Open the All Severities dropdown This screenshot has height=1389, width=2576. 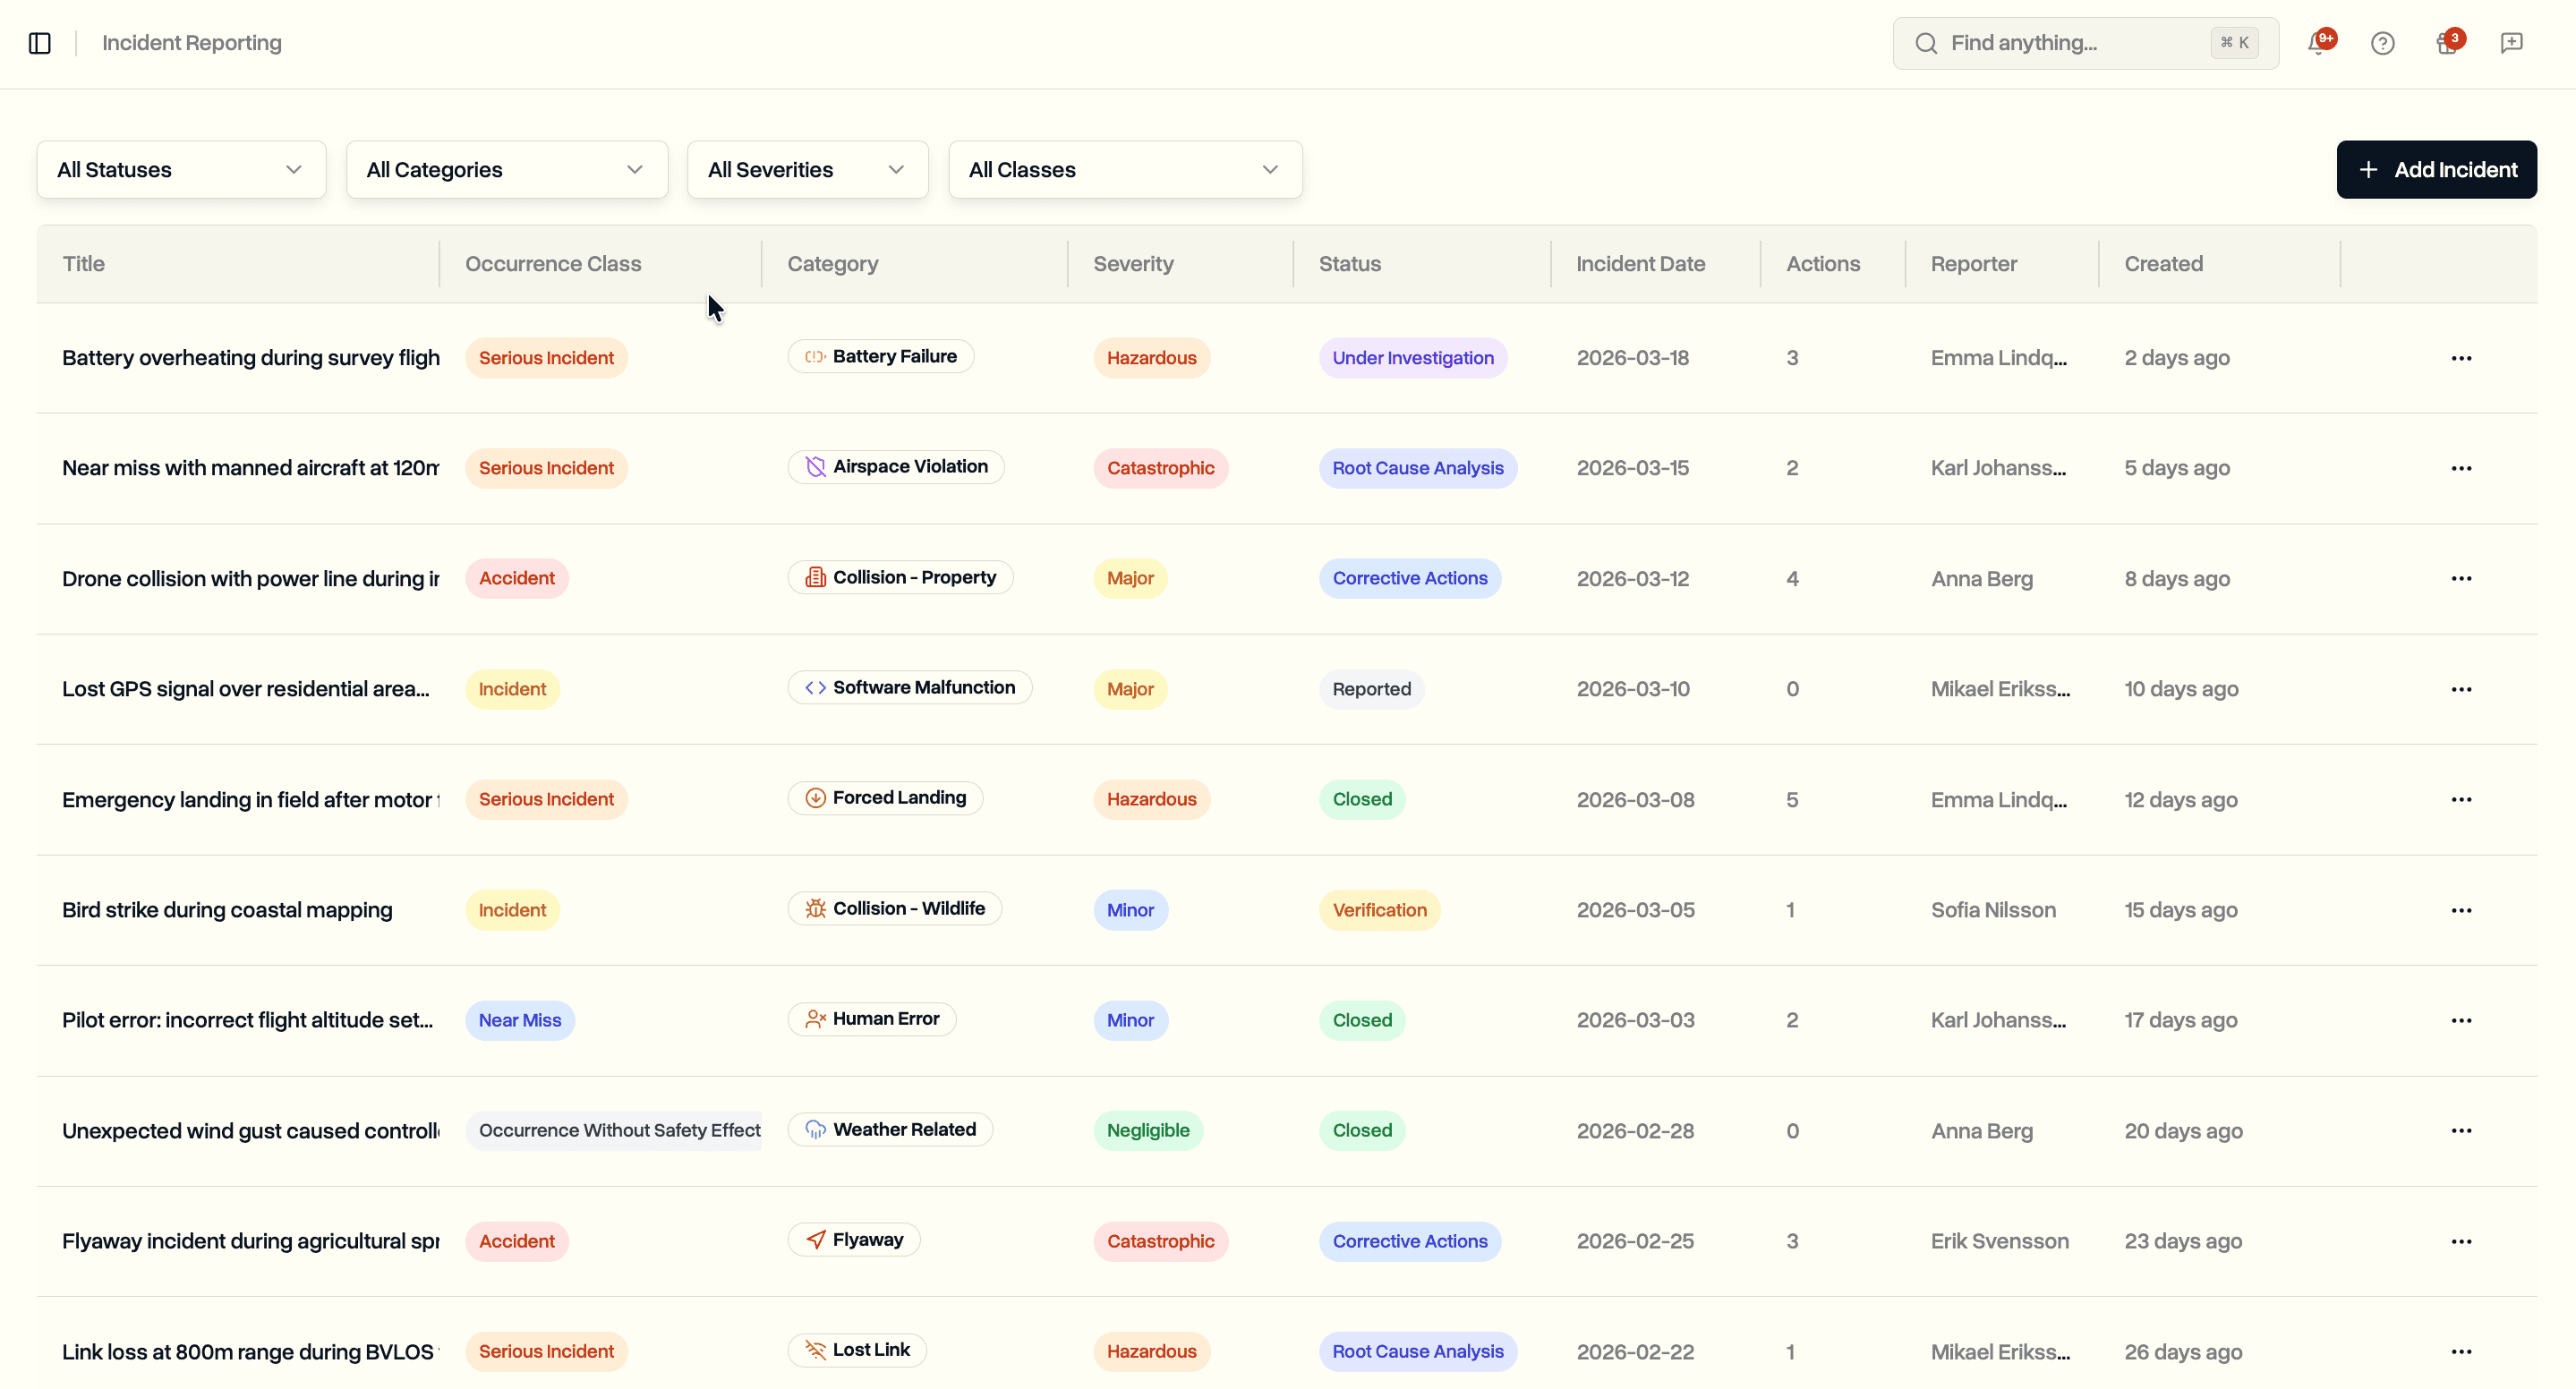[806, 169]
